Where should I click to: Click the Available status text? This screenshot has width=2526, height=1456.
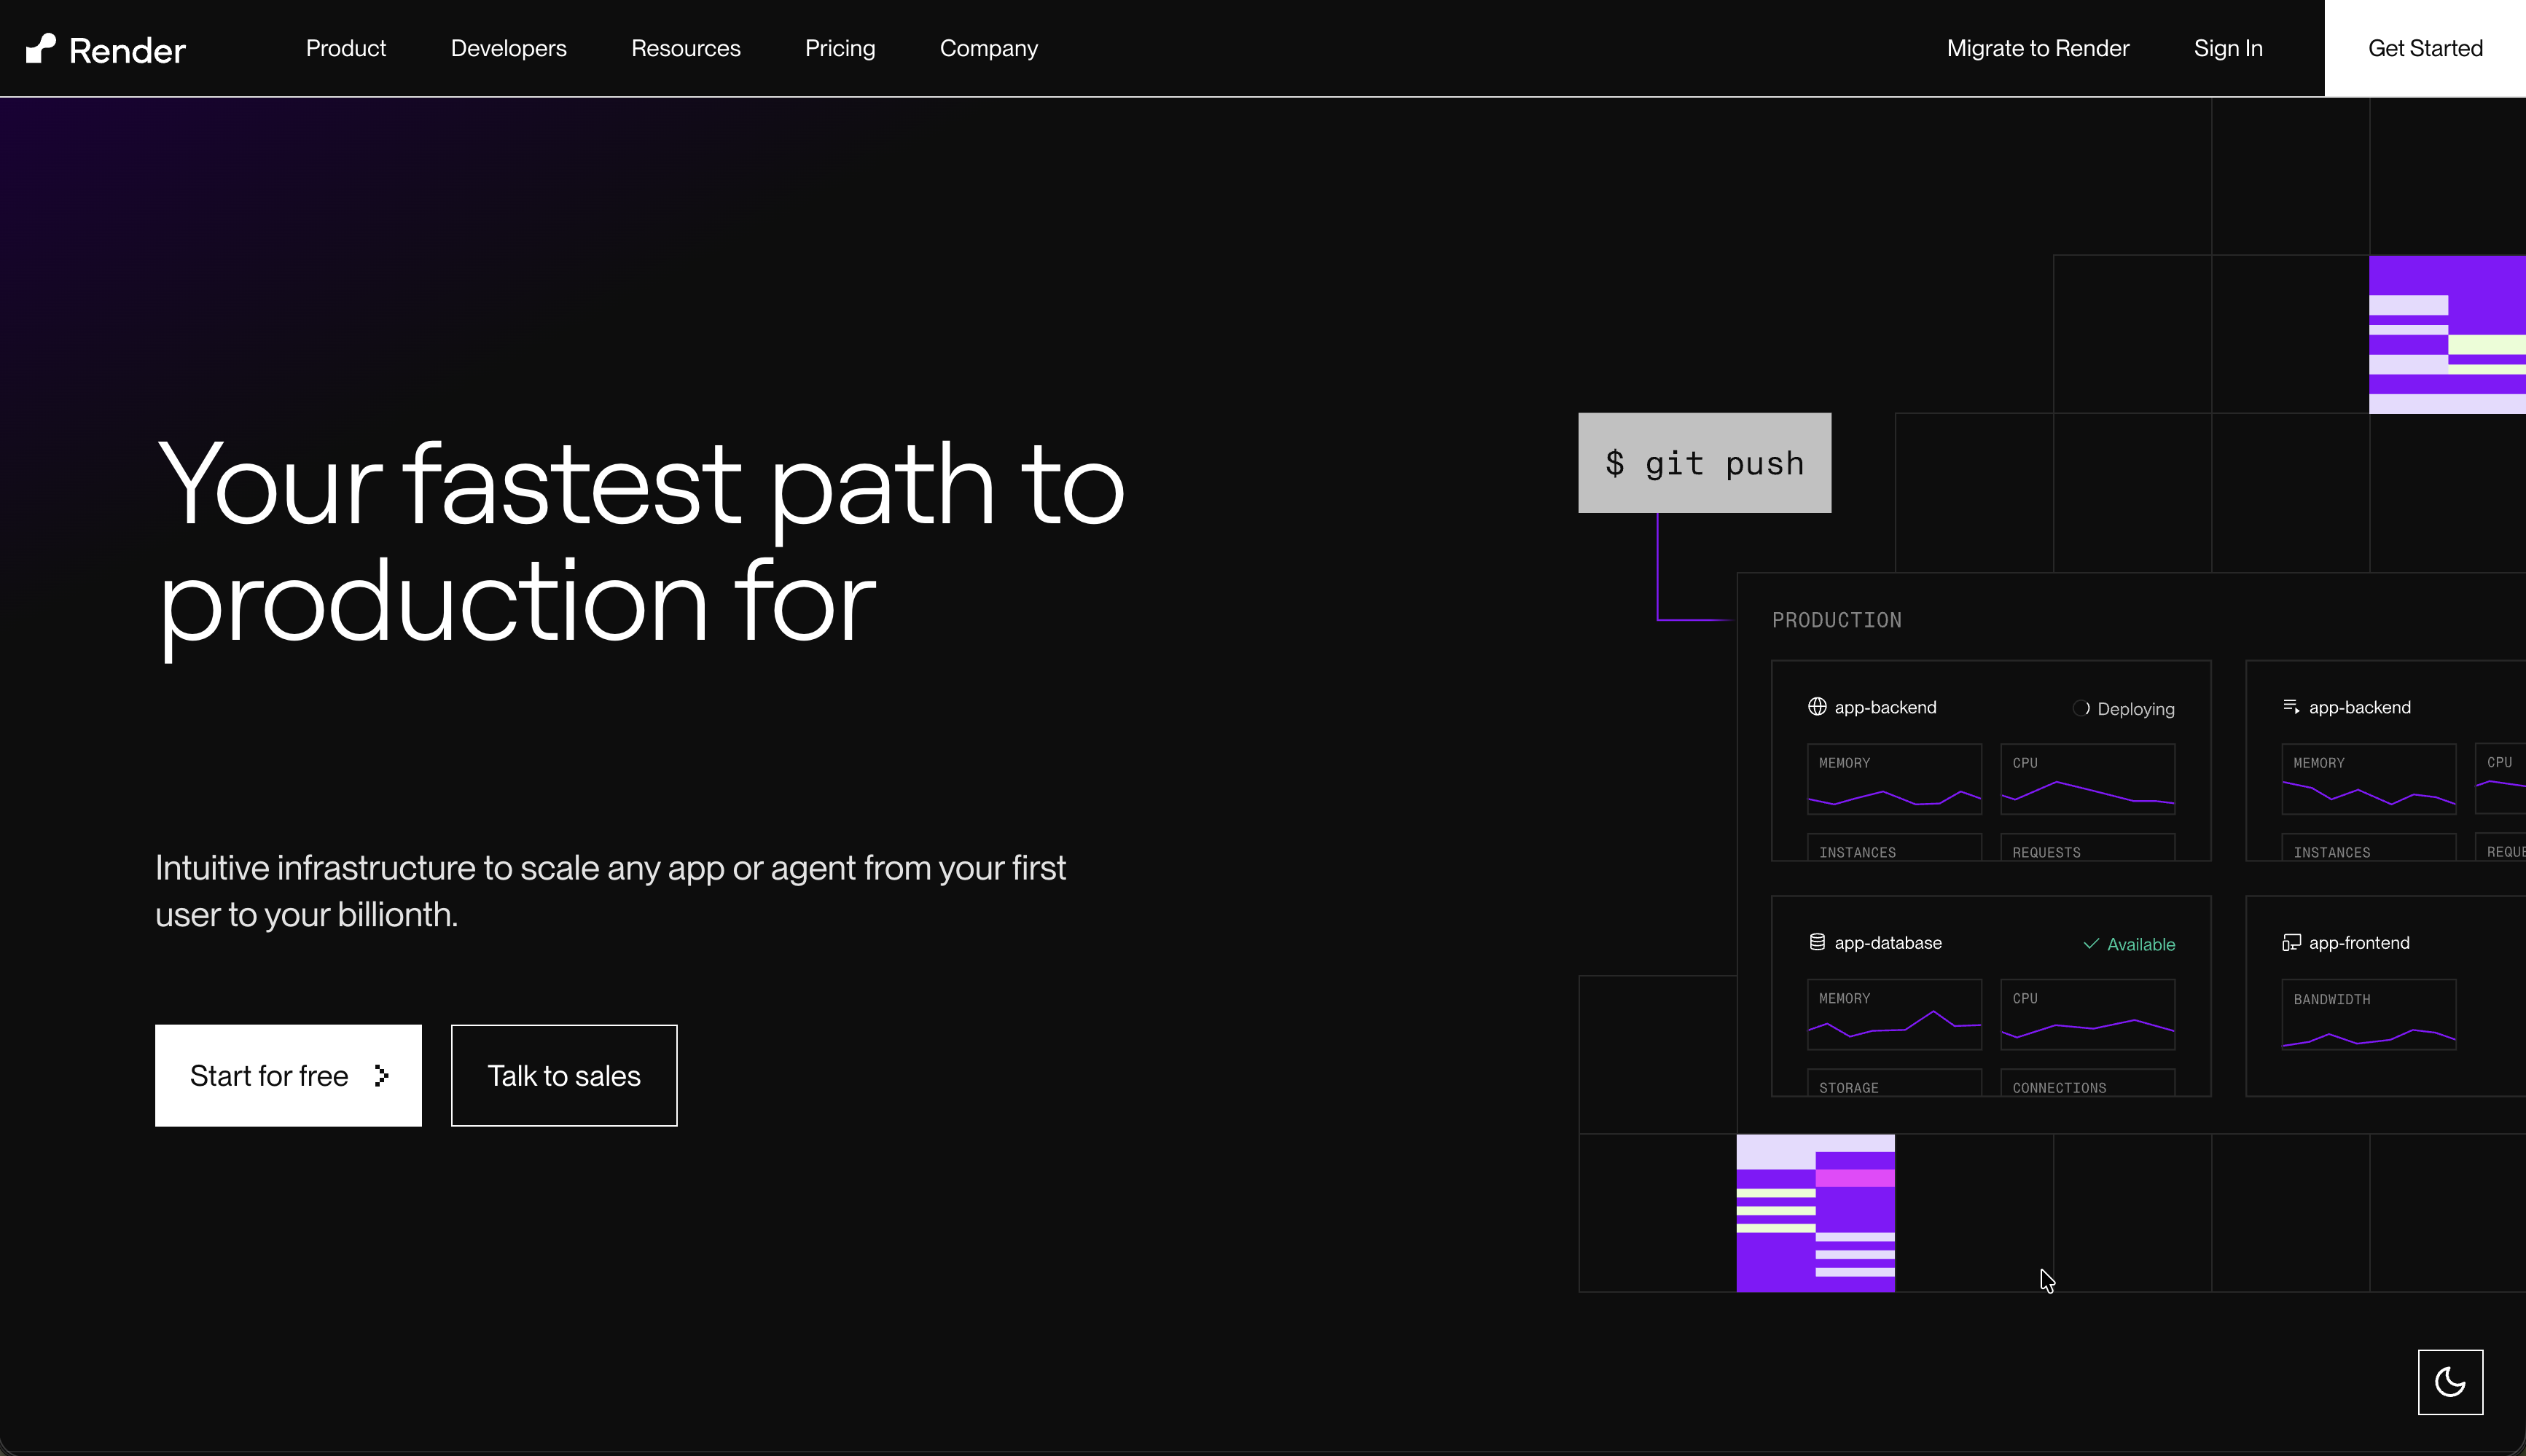2141,944
